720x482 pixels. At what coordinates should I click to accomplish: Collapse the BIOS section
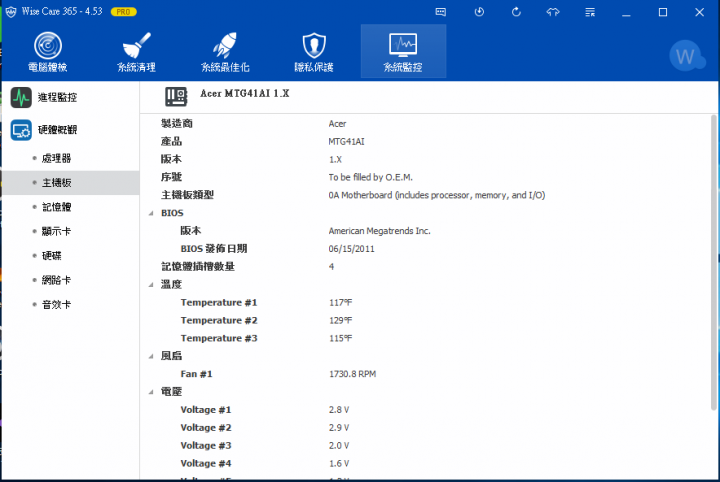[151, 213]
